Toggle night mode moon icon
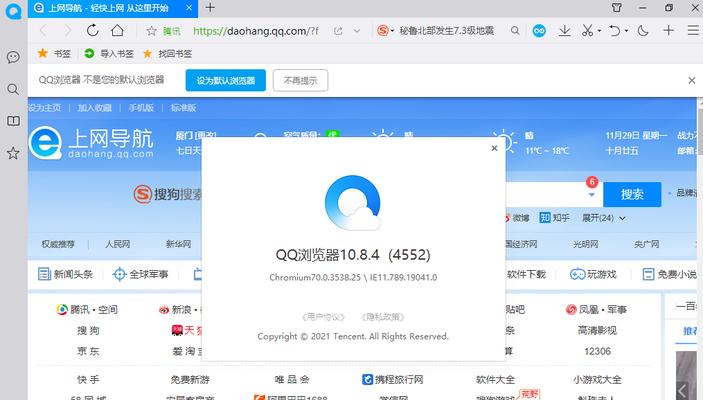The width and height of the screenshot is (703, 400). point(643,30)
